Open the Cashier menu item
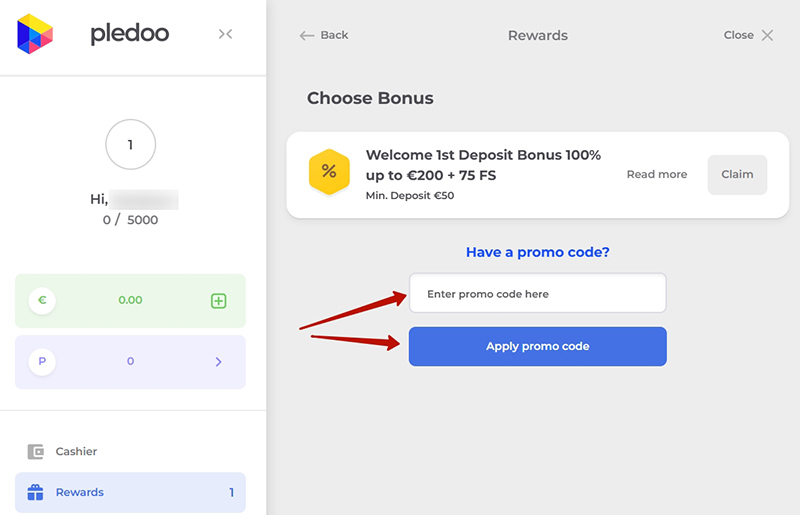800x515 pixels. (76, 451)
